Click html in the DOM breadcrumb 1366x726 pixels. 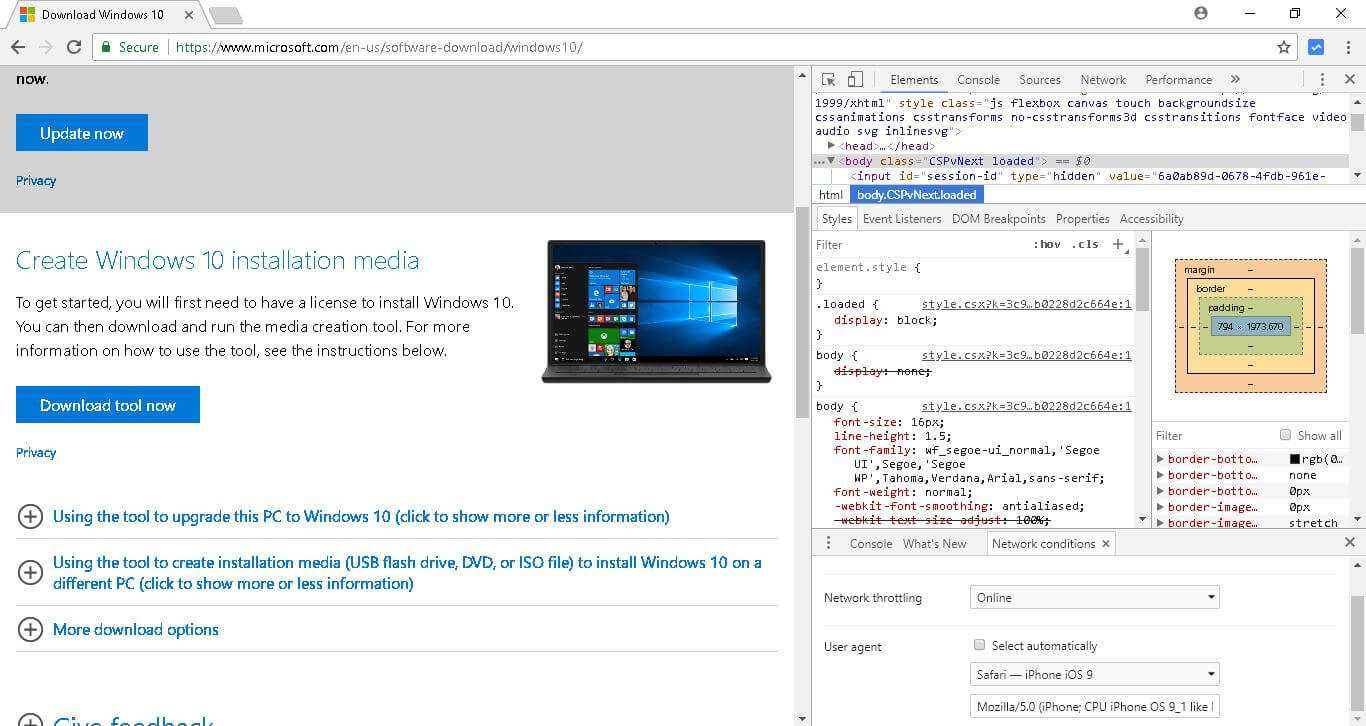pos(831,195)
